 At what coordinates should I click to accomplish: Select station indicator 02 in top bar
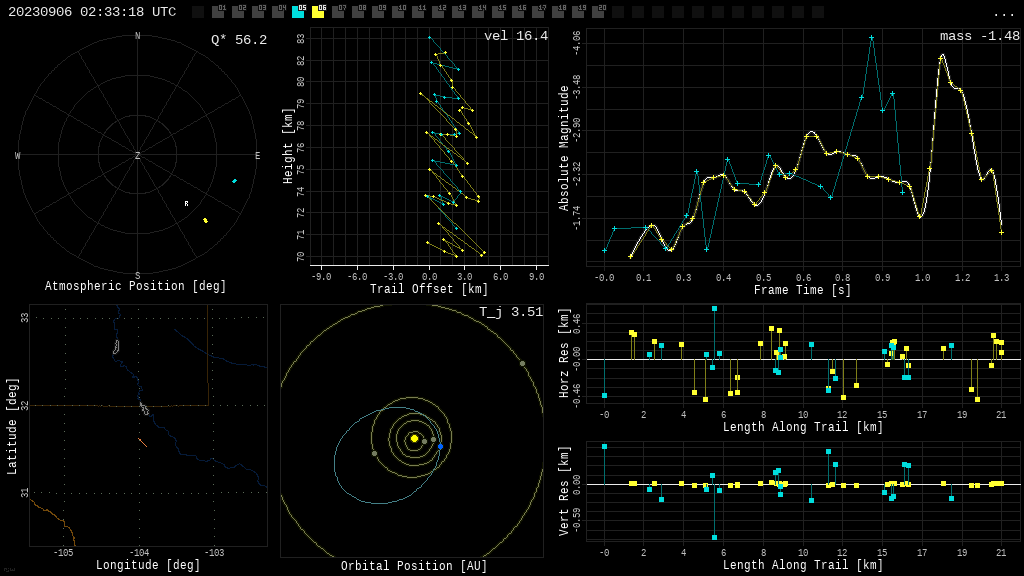(238, 12)
